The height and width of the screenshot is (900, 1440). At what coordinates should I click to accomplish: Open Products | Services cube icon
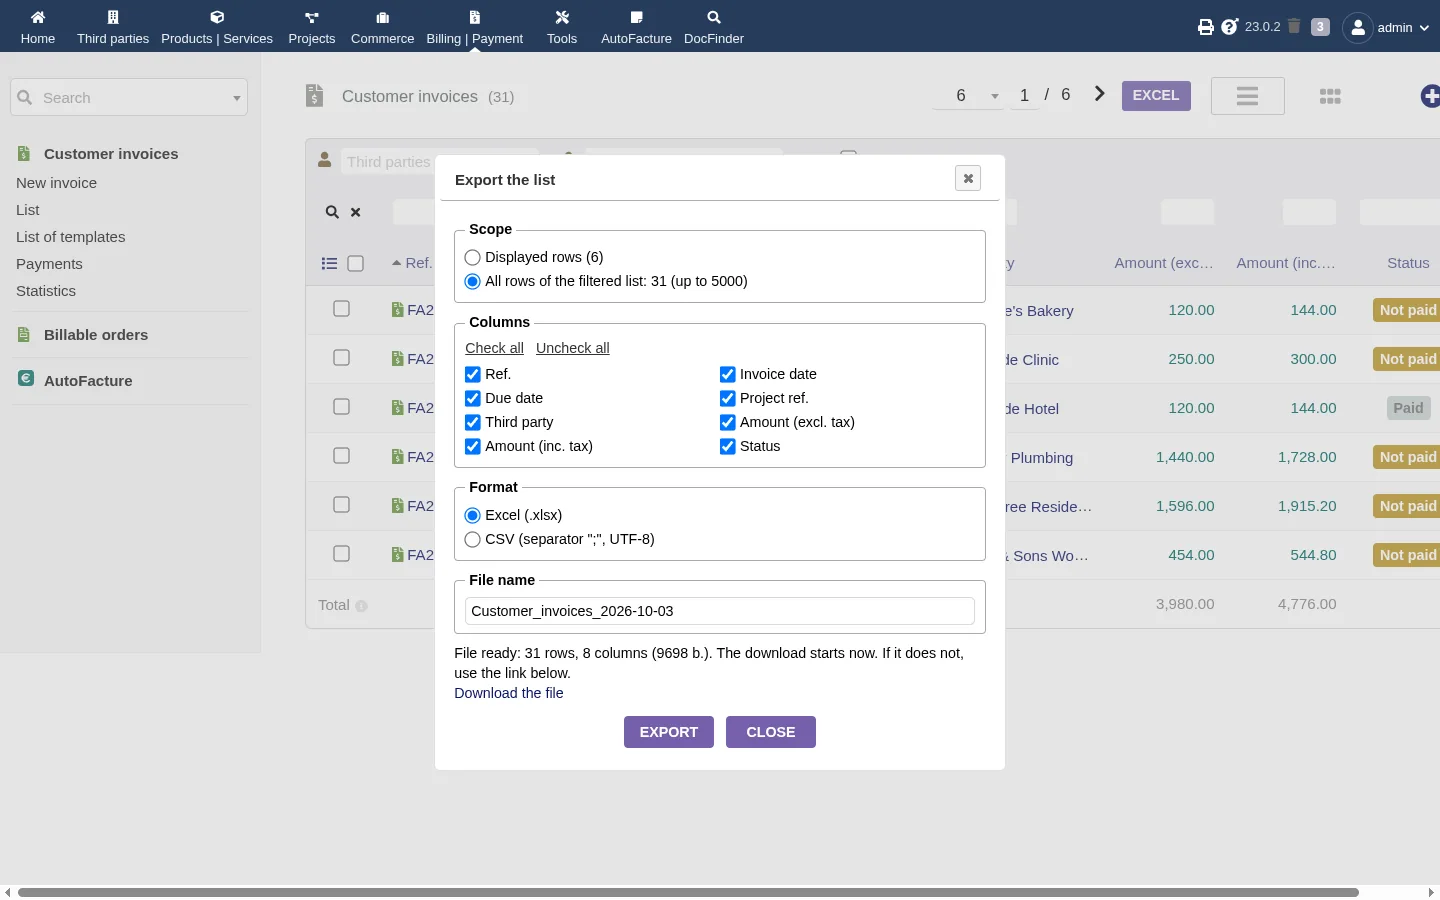[x=217, y=17]
